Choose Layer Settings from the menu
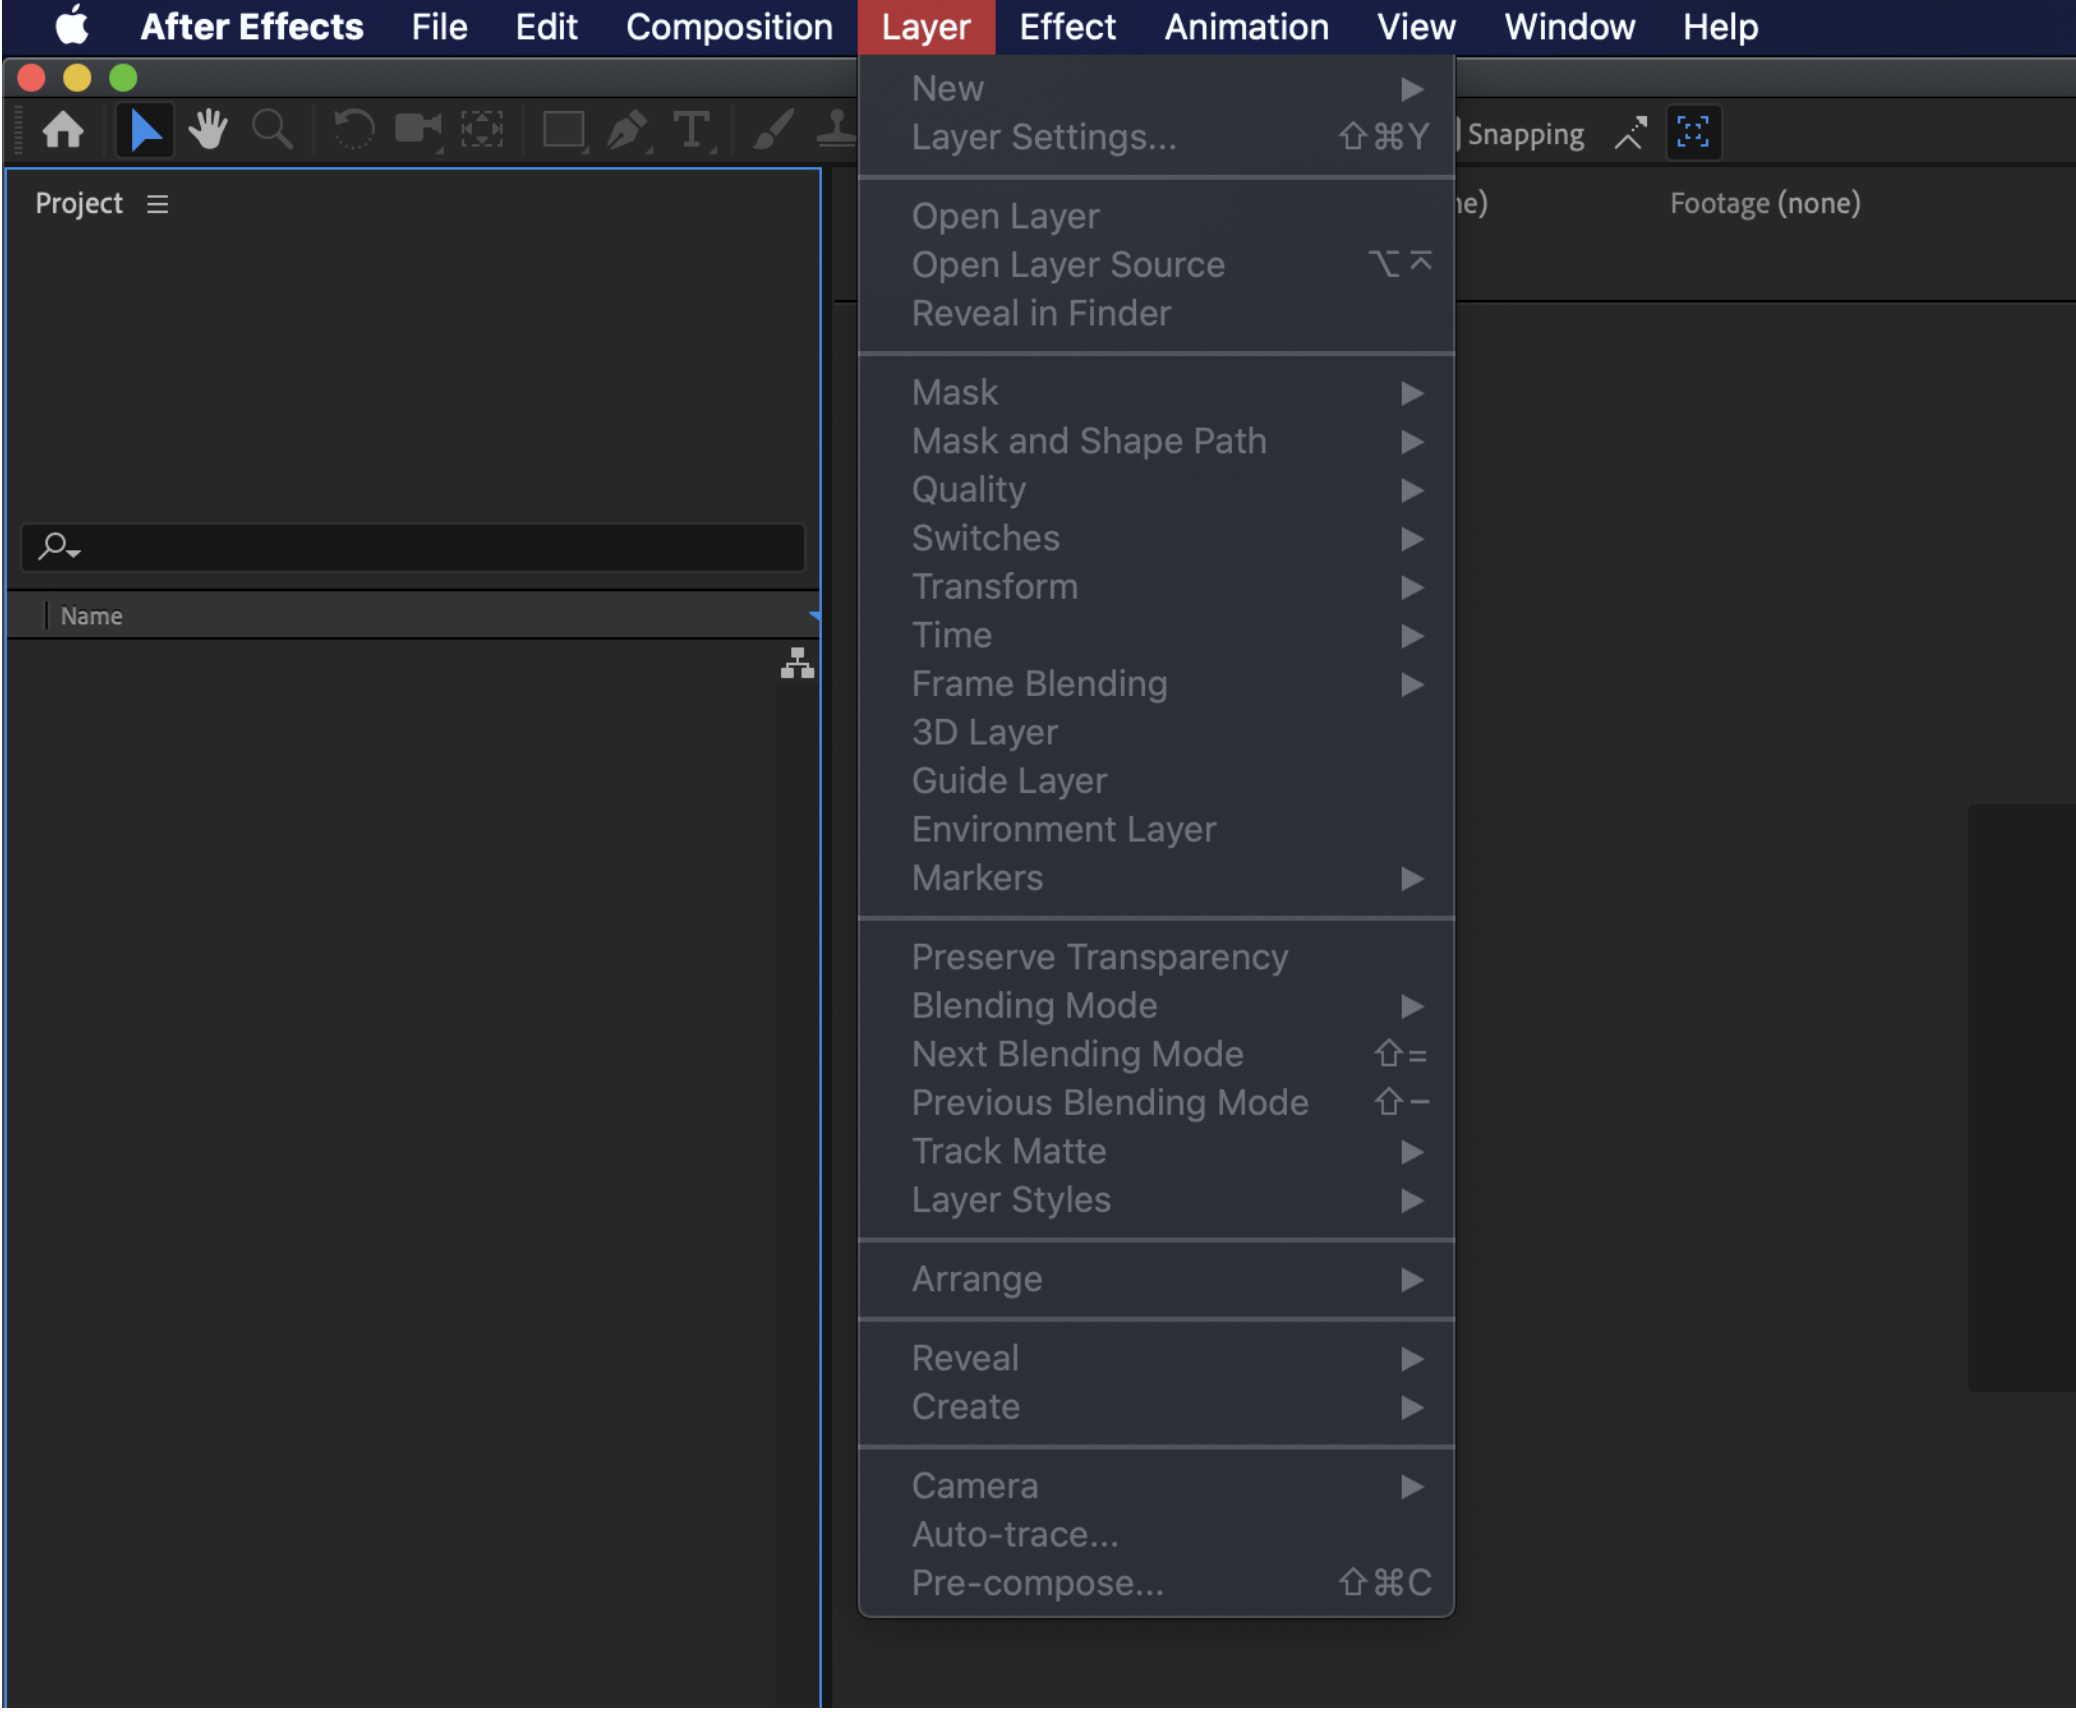The height and width of the screenshot is (1712, 2076). (1156, 137)
